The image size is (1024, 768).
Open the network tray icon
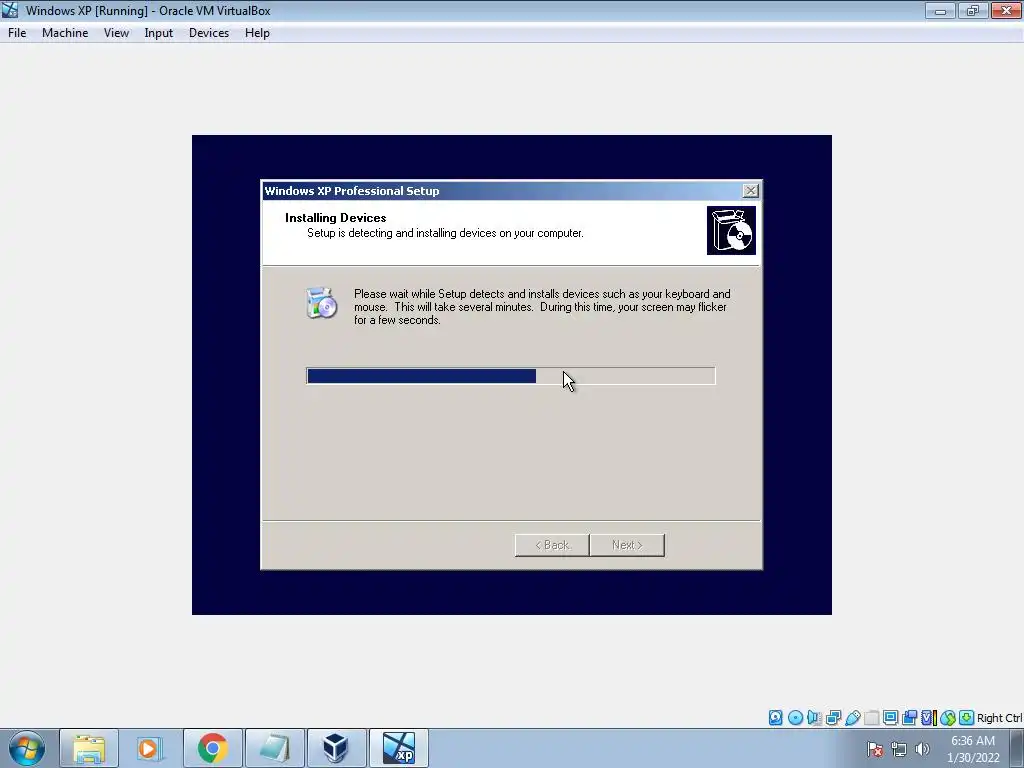[x=899, y=749]
